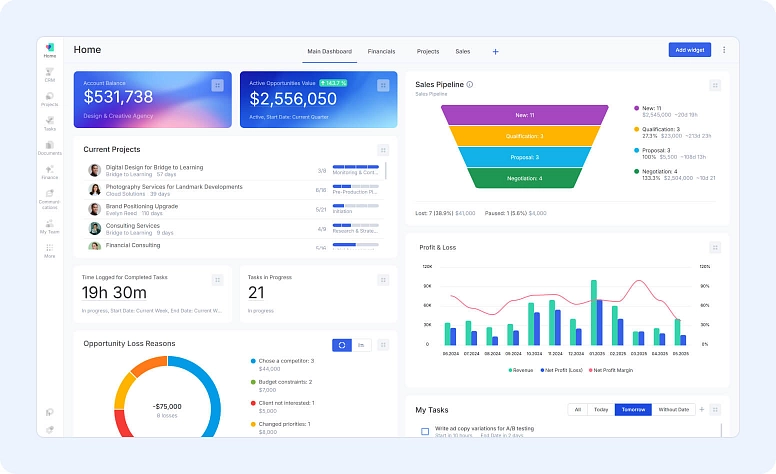
Task: Click the purple New stage in funnel
Action: click(x=525, y=115)
